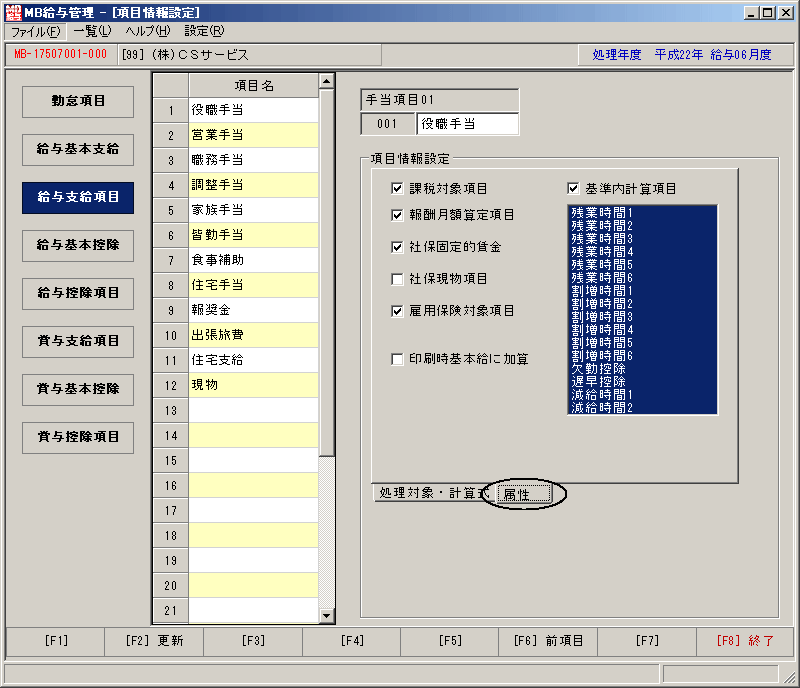
Task: Open 賞与支給項目 section
Action: 78,341
